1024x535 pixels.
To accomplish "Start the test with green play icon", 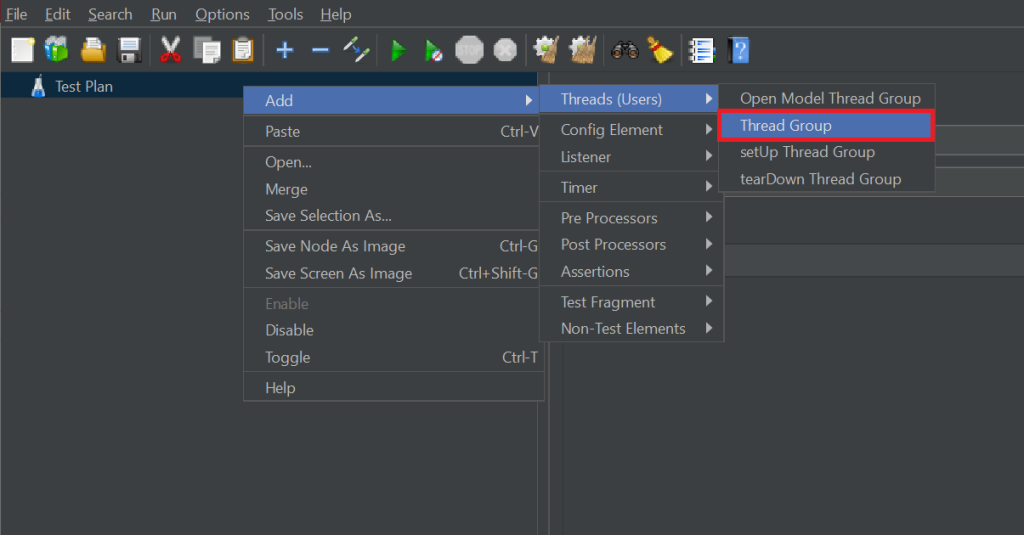I will [x=398, y=50].
